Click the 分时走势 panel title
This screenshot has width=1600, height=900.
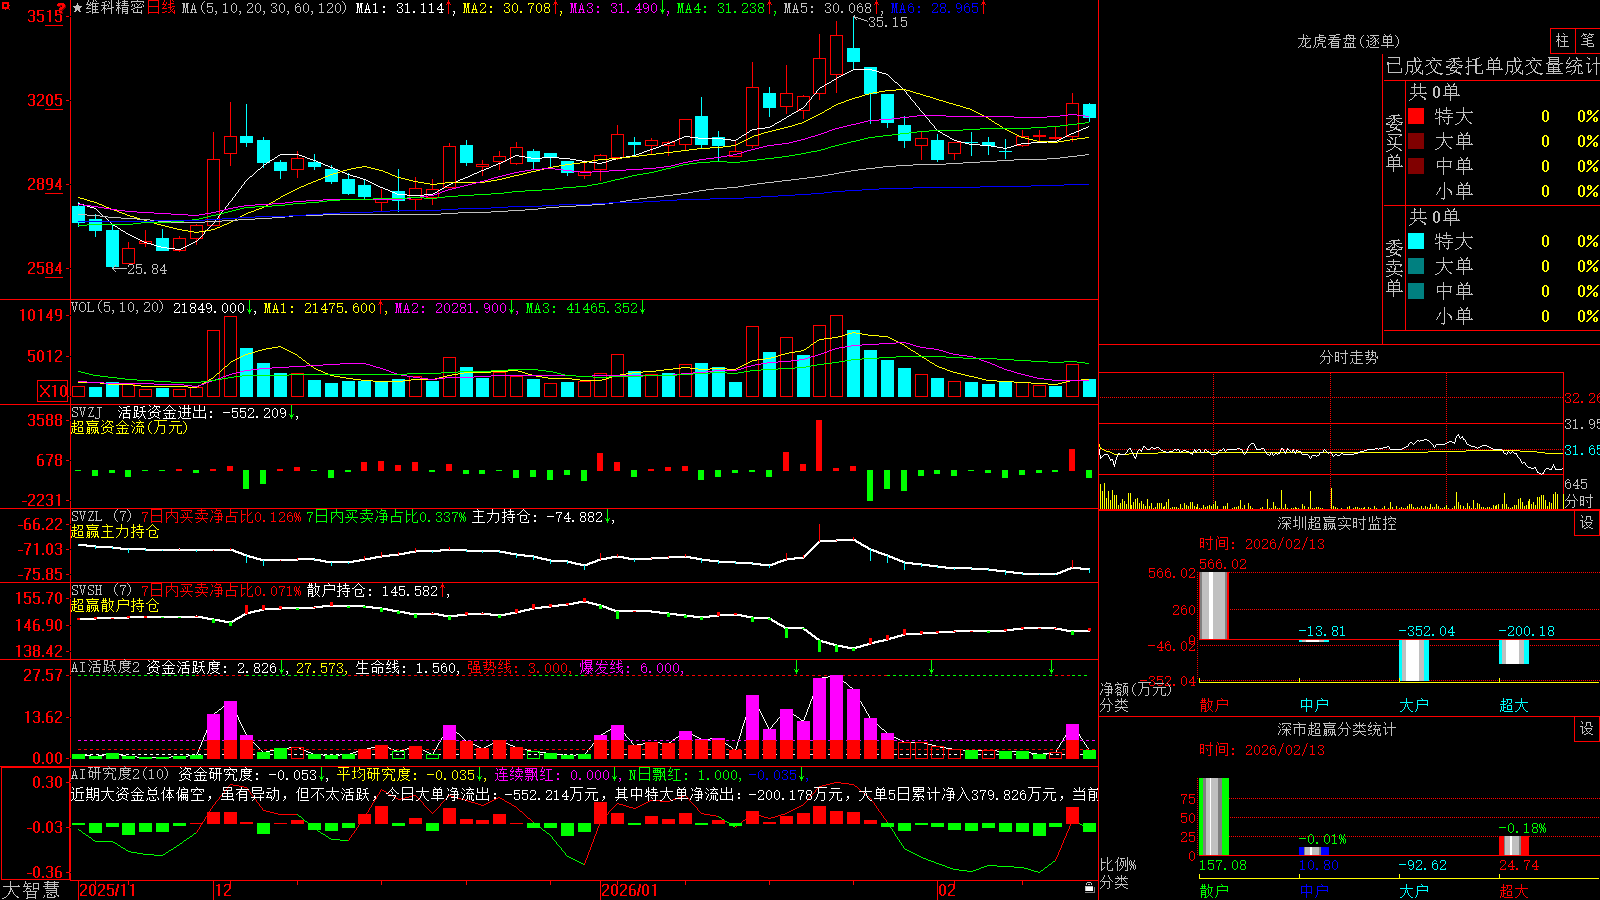[1348, 357]
